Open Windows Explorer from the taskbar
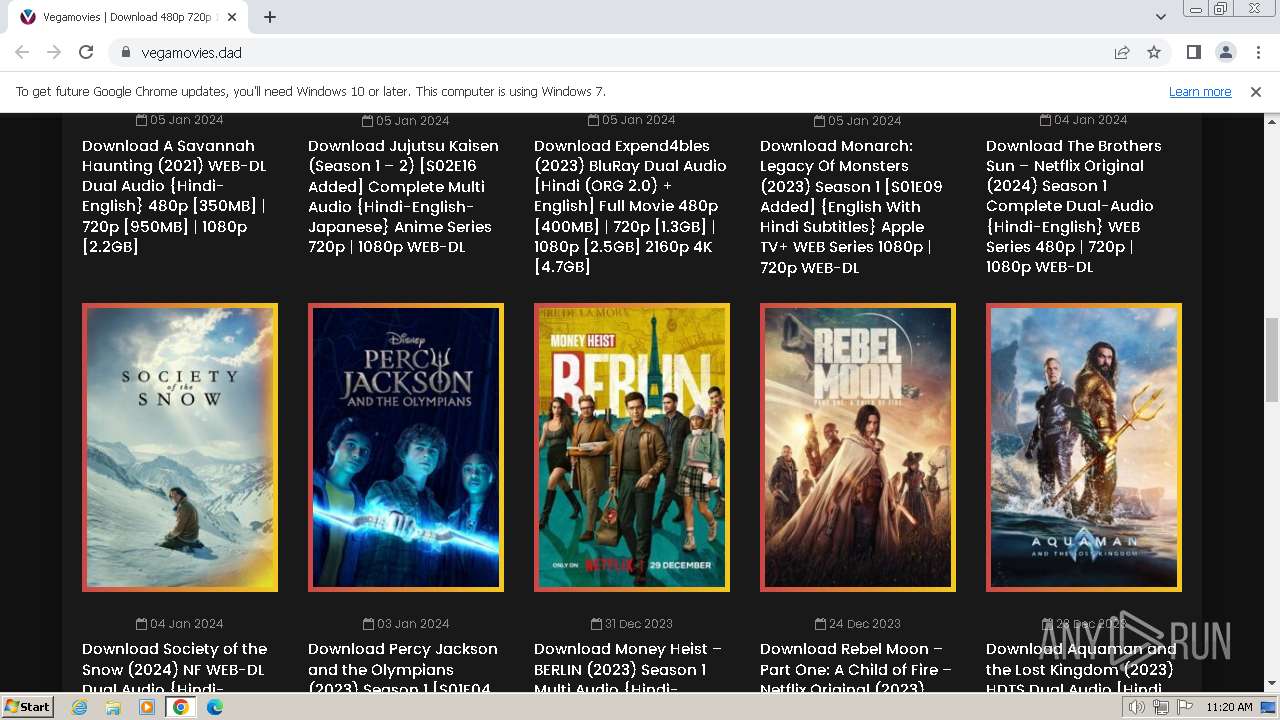 coord(113,707)
